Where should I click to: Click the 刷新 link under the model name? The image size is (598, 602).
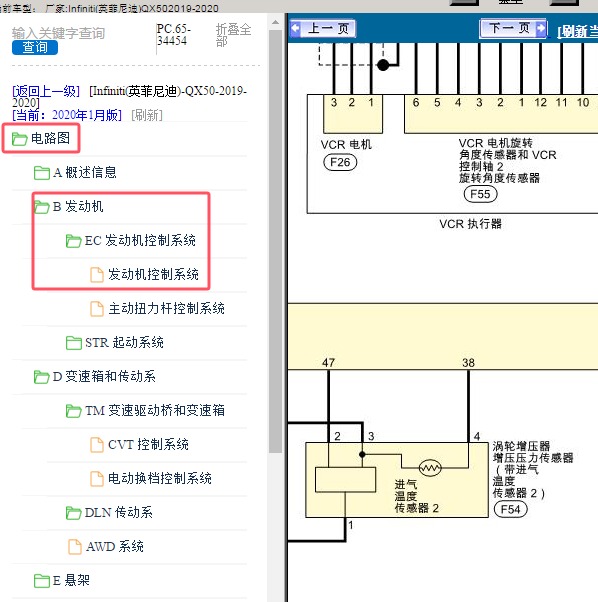(147, 115)
